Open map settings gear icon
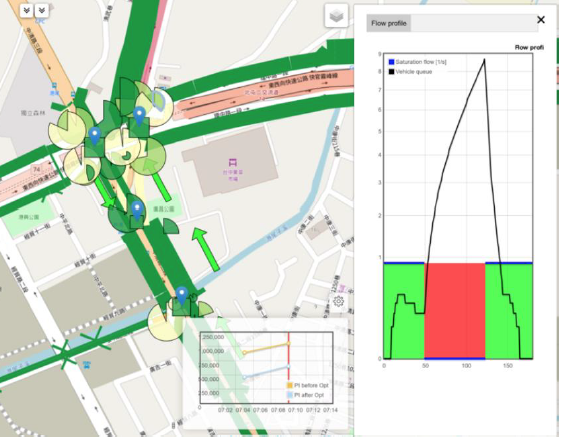Screen dimensions: 561x441 click(x=338, y=301)
